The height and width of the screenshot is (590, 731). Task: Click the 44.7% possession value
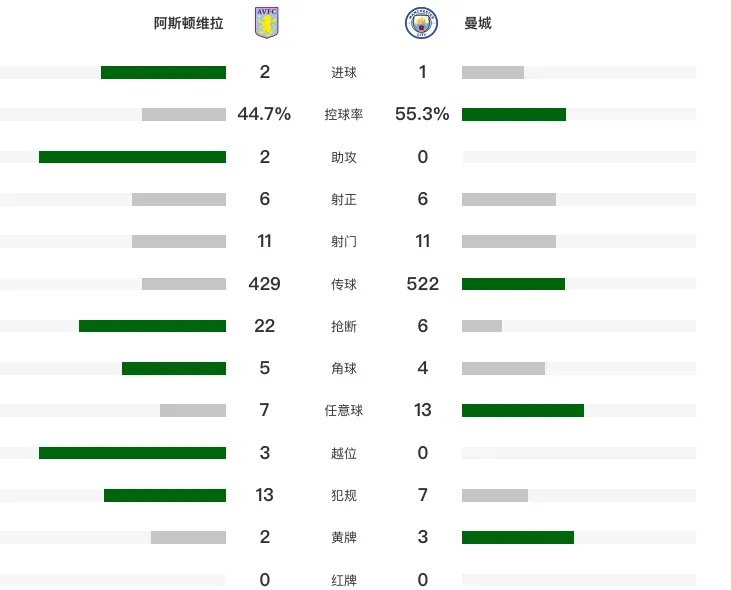pyautogui.click(x=264, y=114)
